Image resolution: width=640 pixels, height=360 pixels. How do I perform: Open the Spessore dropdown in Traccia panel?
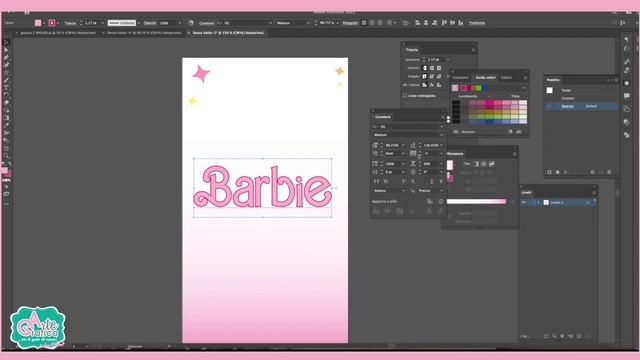pyautogui.click(x=448, y=60)
